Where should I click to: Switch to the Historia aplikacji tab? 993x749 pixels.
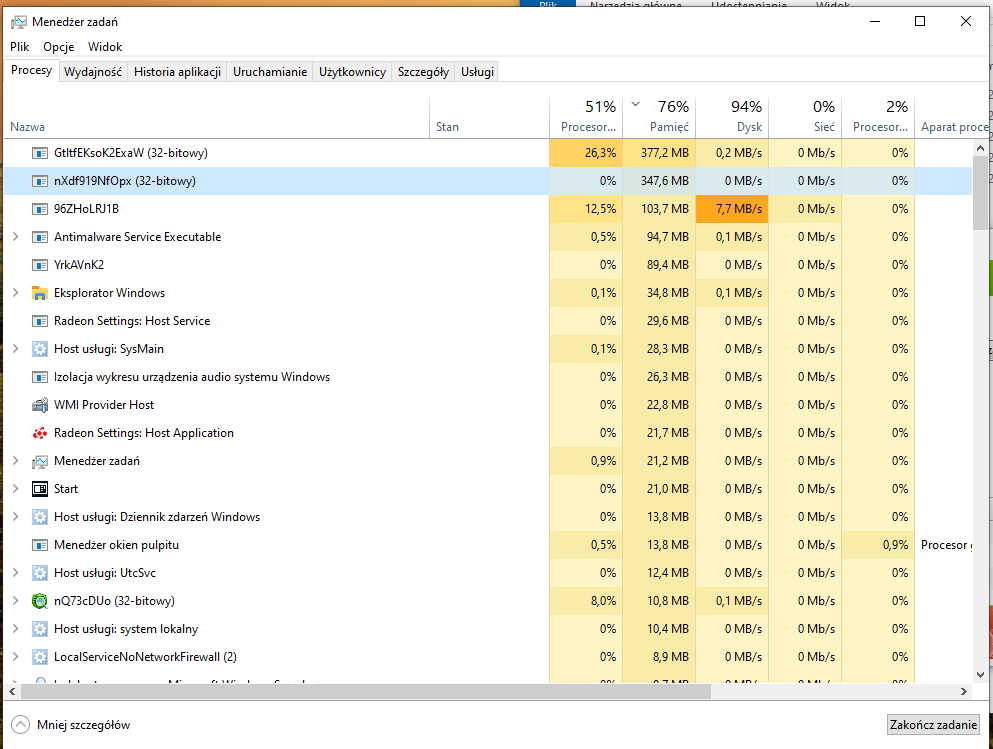177,72
